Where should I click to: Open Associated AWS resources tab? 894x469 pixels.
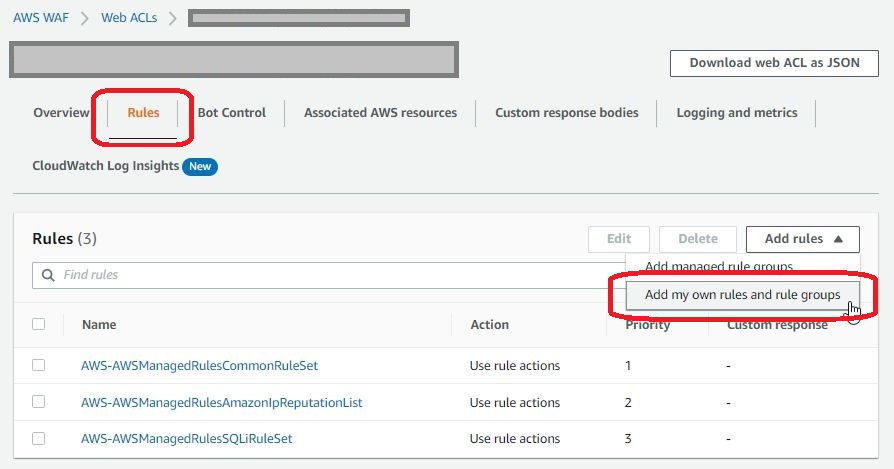[x=380, y=113]
